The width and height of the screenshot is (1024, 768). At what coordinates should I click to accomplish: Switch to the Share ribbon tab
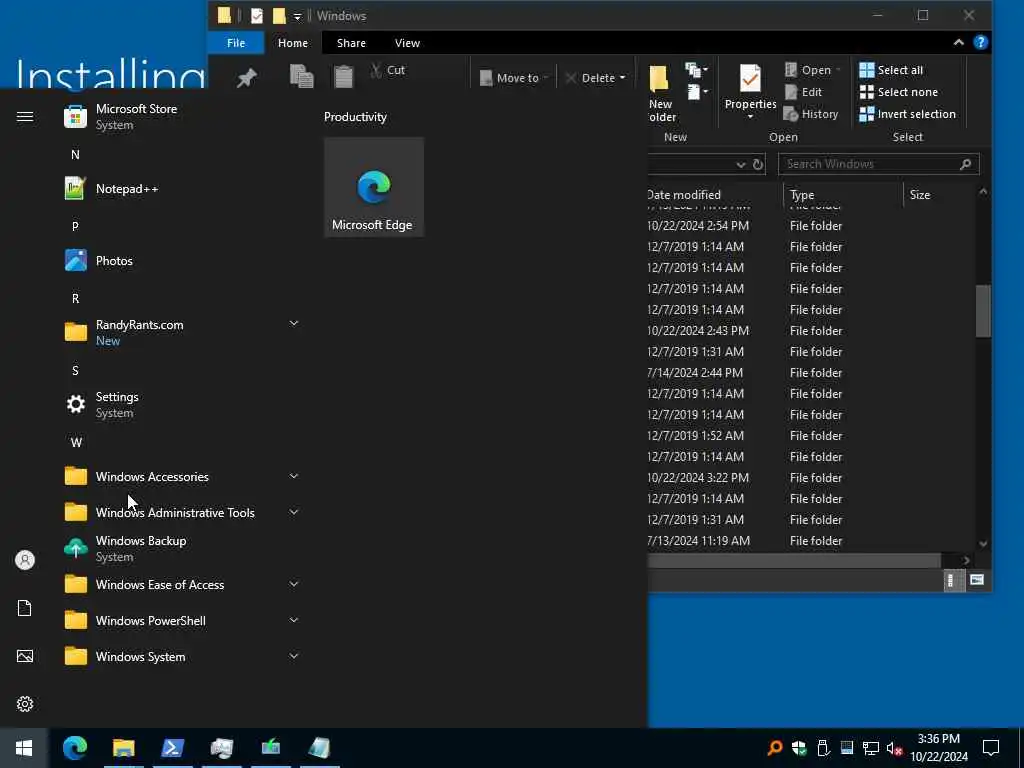(x=351, y=43)
